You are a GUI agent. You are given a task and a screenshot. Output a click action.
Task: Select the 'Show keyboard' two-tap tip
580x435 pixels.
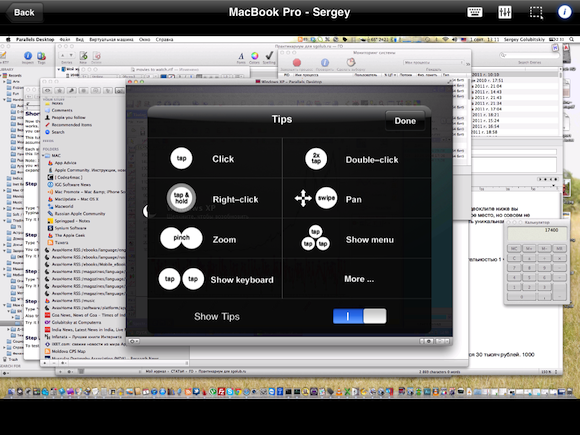tap(216, 279)
